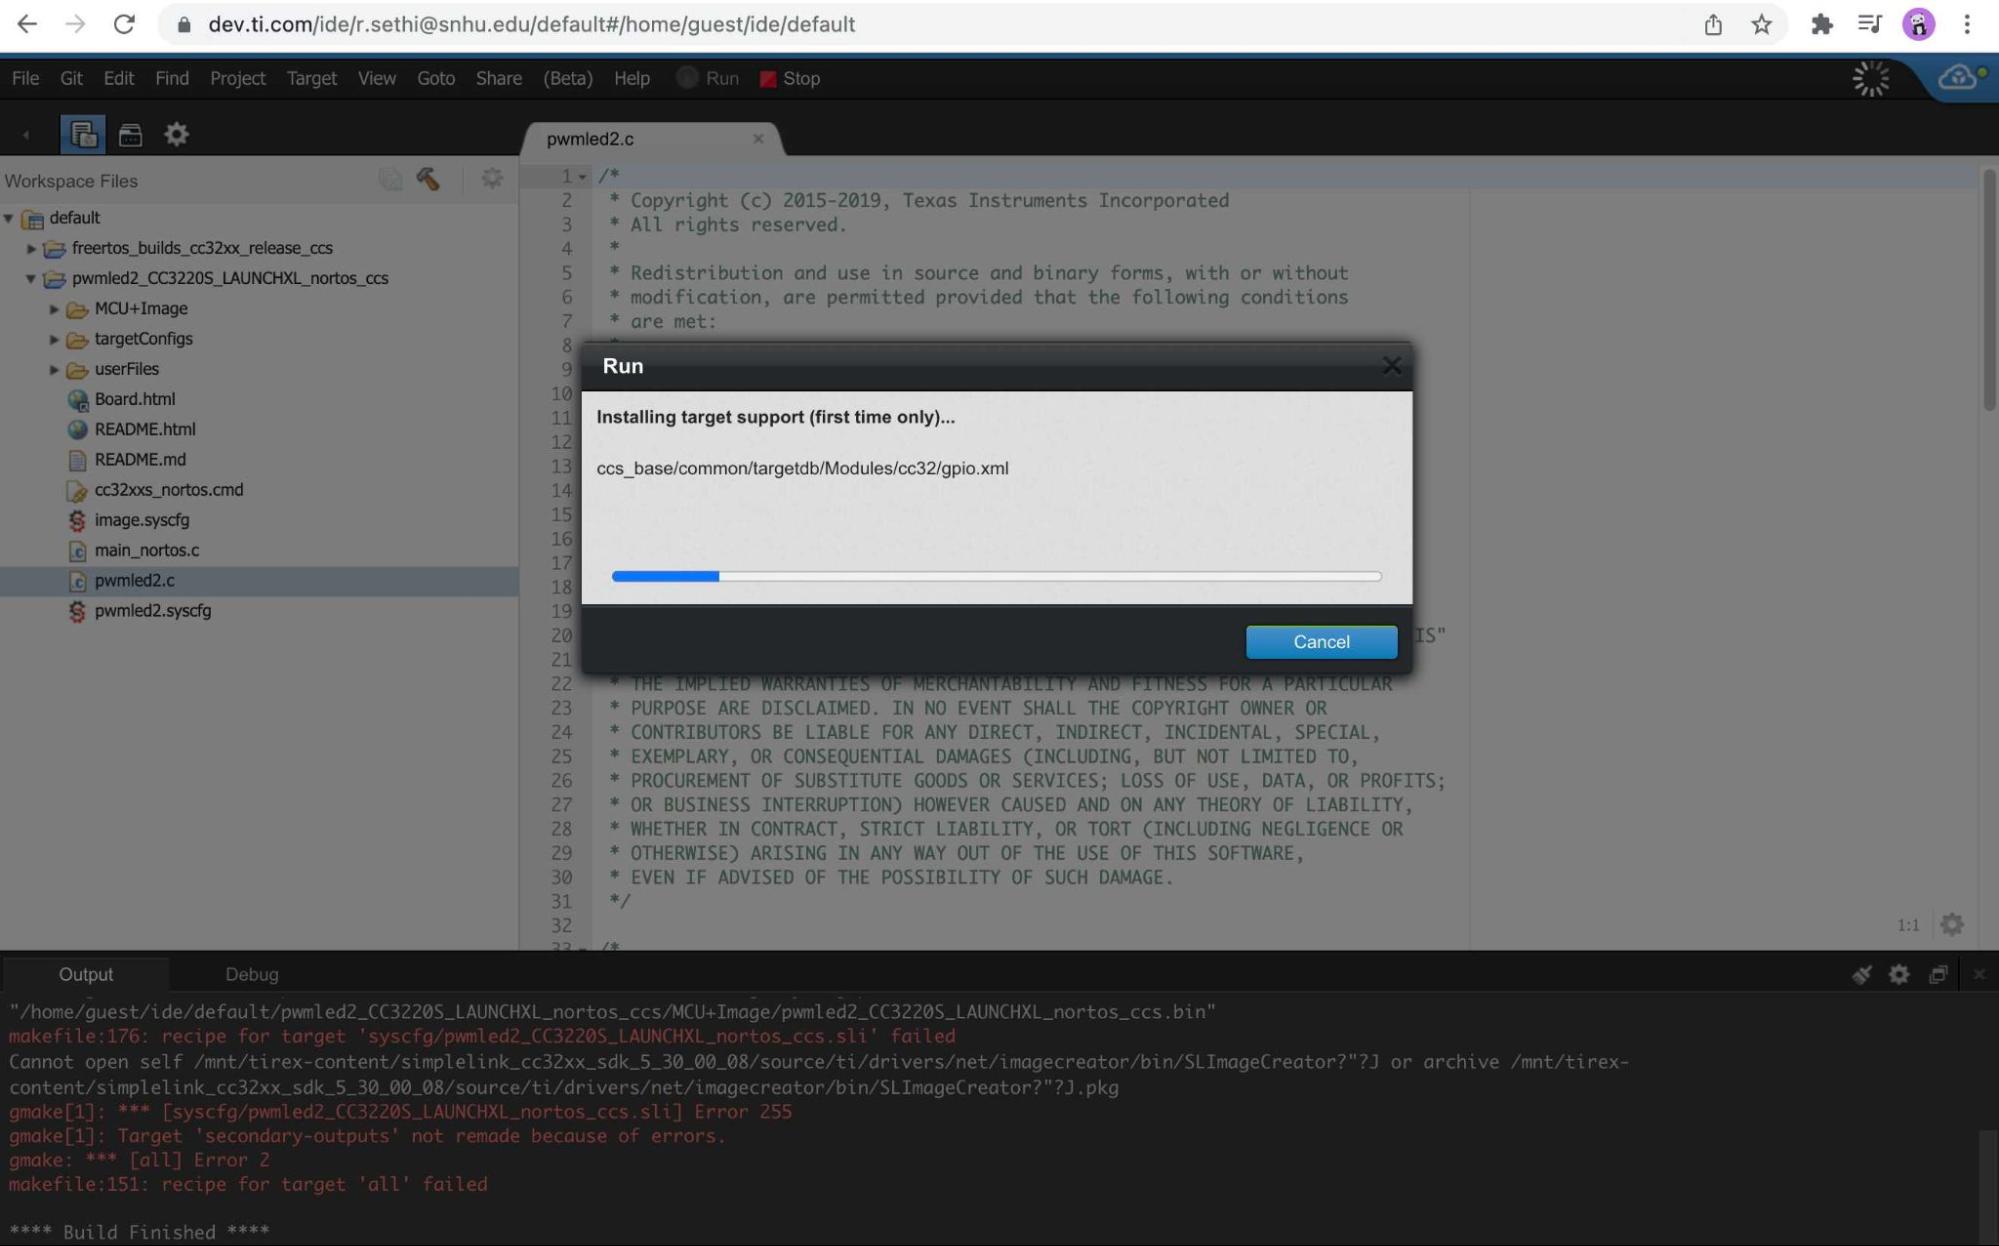Image resolution: width=1999 pixels, height=1246 pixels.
Task: Open the workspace files panel icon
Action: 82,134
